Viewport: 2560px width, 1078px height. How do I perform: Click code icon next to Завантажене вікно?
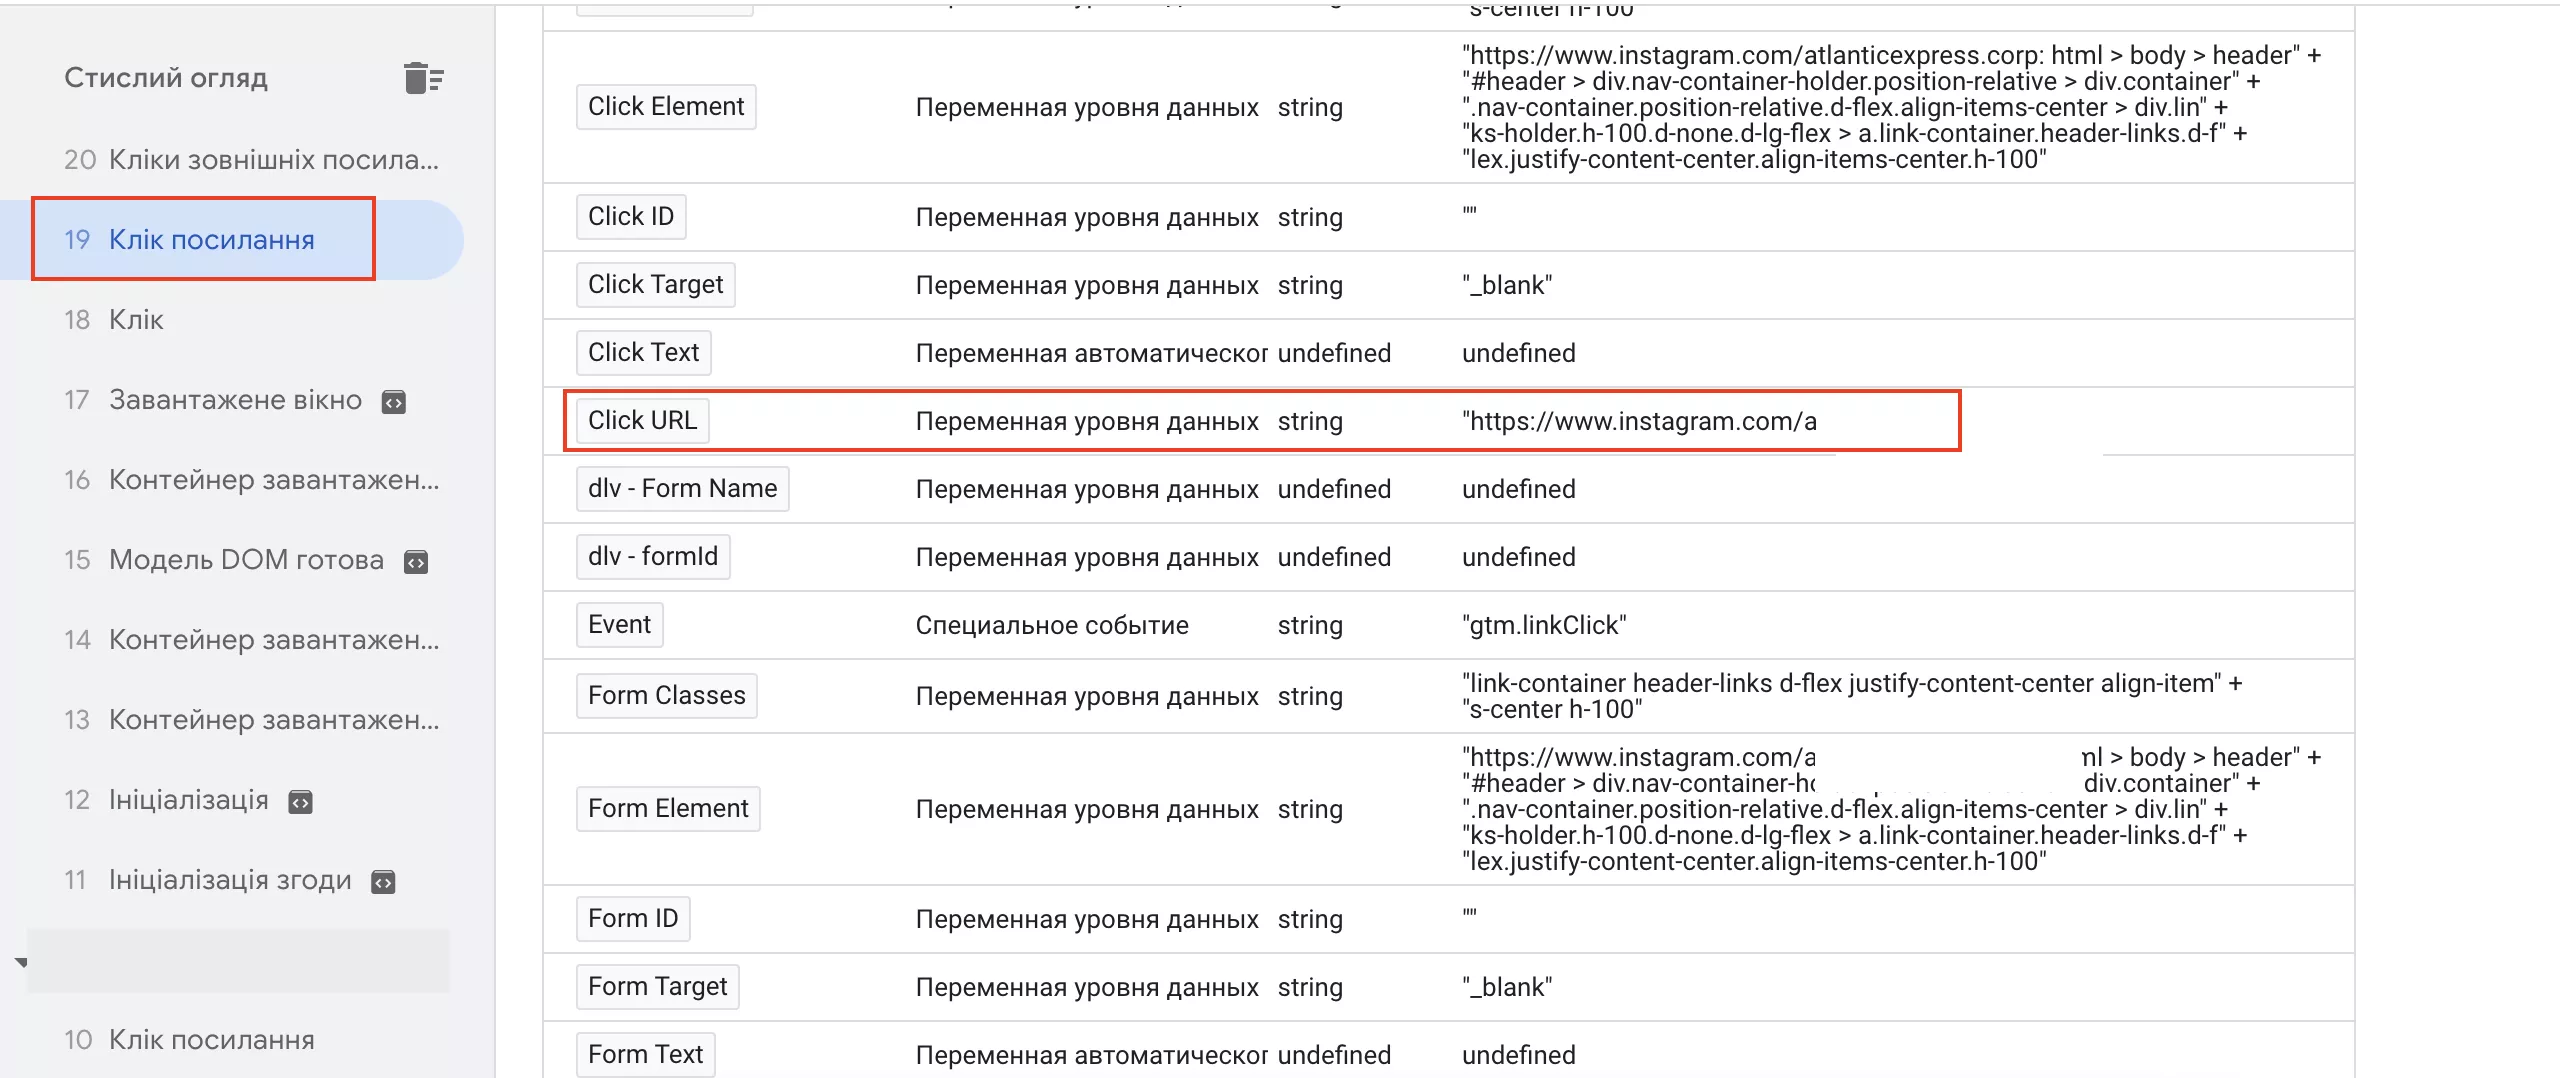[394, 402]
